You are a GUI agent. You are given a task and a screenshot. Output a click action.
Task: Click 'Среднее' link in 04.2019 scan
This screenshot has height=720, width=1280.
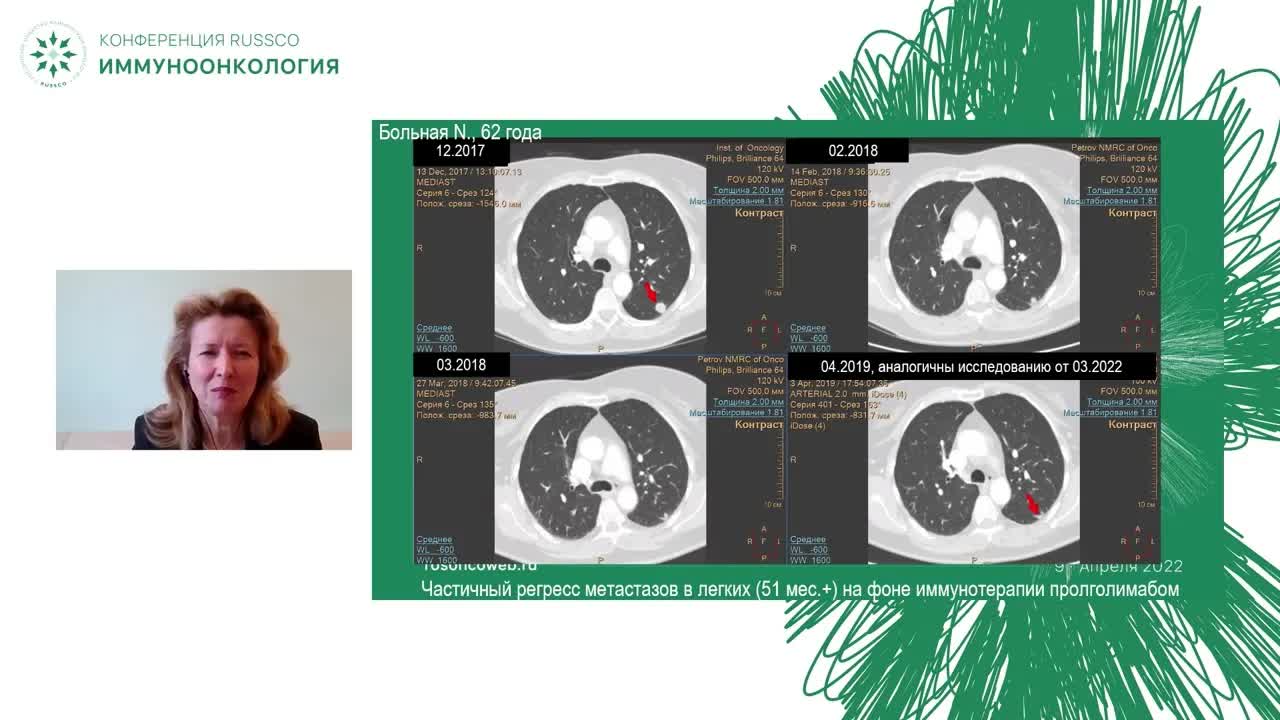[808, 539]
